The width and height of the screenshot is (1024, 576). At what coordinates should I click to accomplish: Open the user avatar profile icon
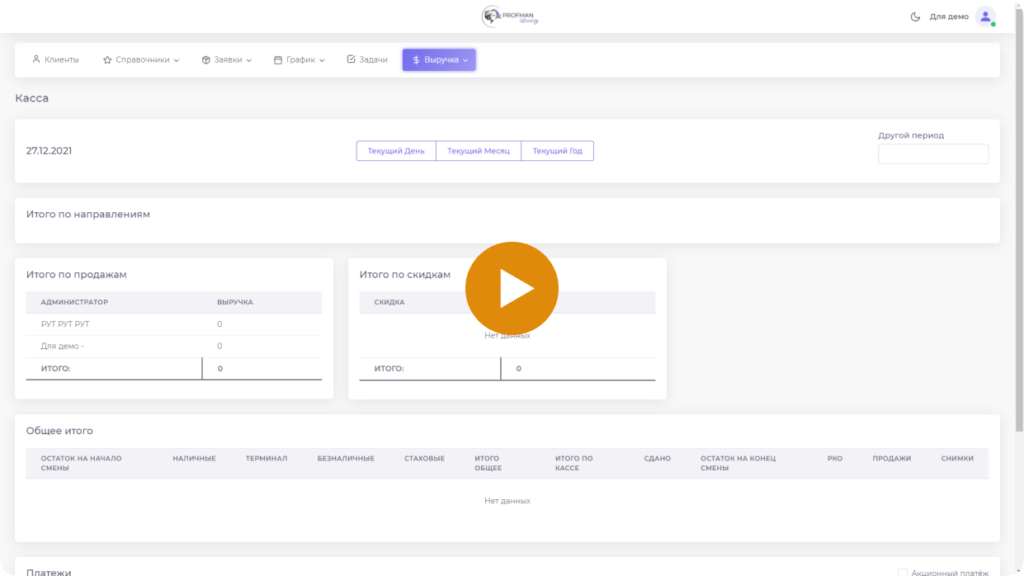click(985, 17)
